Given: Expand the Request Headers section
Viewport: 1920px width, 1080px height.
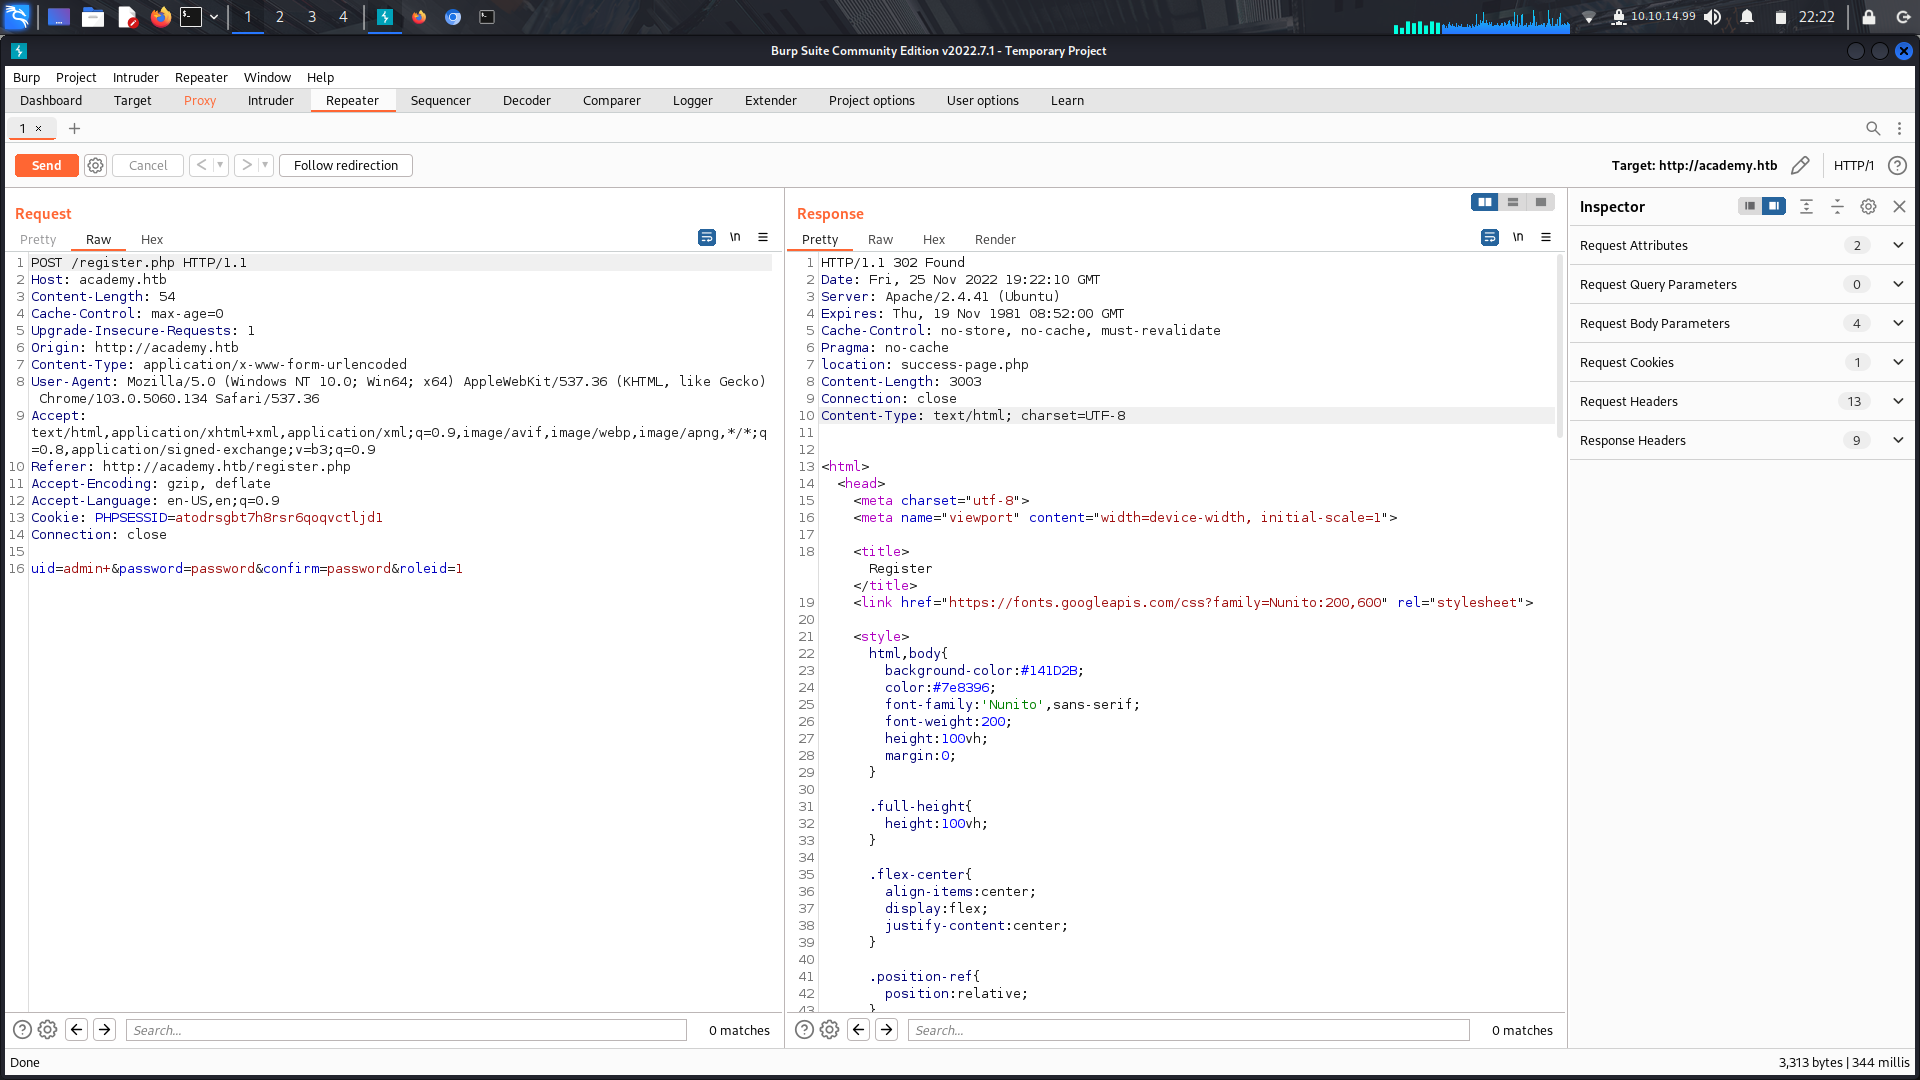Looking at the screenshot, I should pos(1897,401).
